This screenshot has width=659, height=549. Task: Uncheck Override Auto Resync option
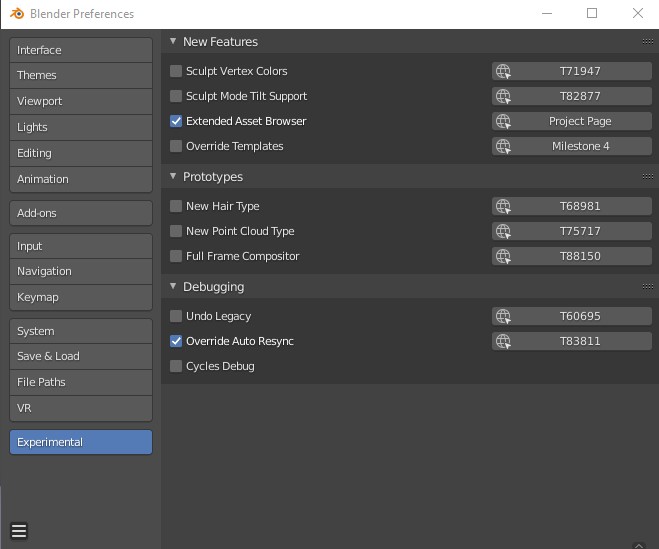[176, 341]
